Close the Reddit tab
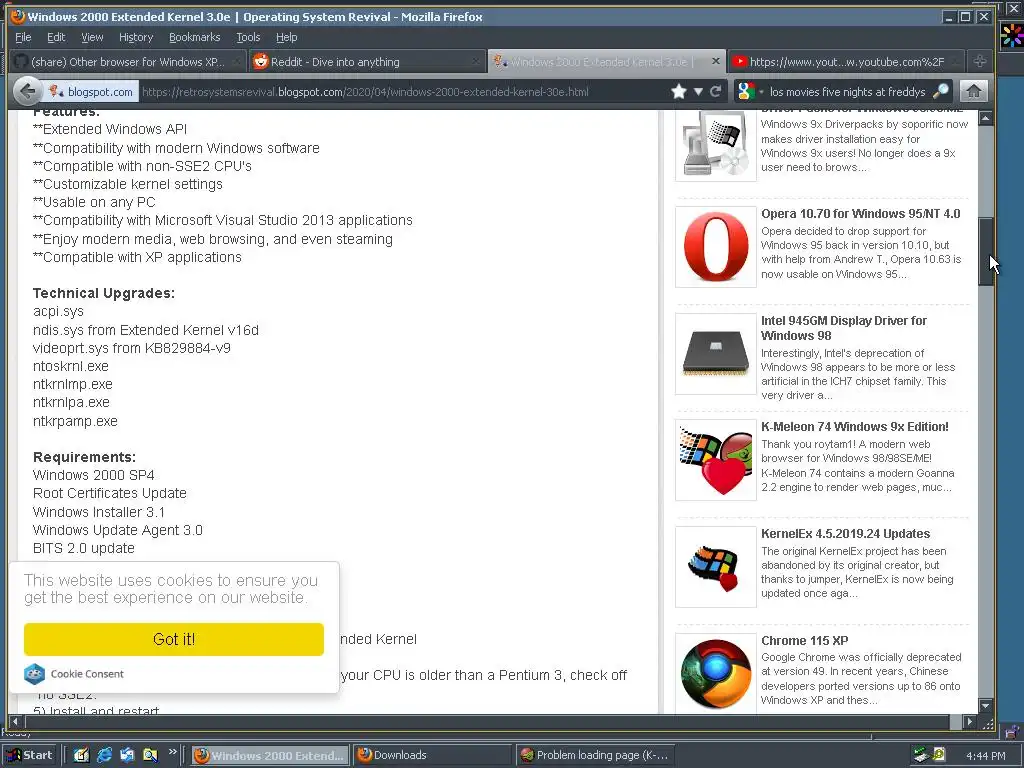1024x768 pixels. coord(476,62)
